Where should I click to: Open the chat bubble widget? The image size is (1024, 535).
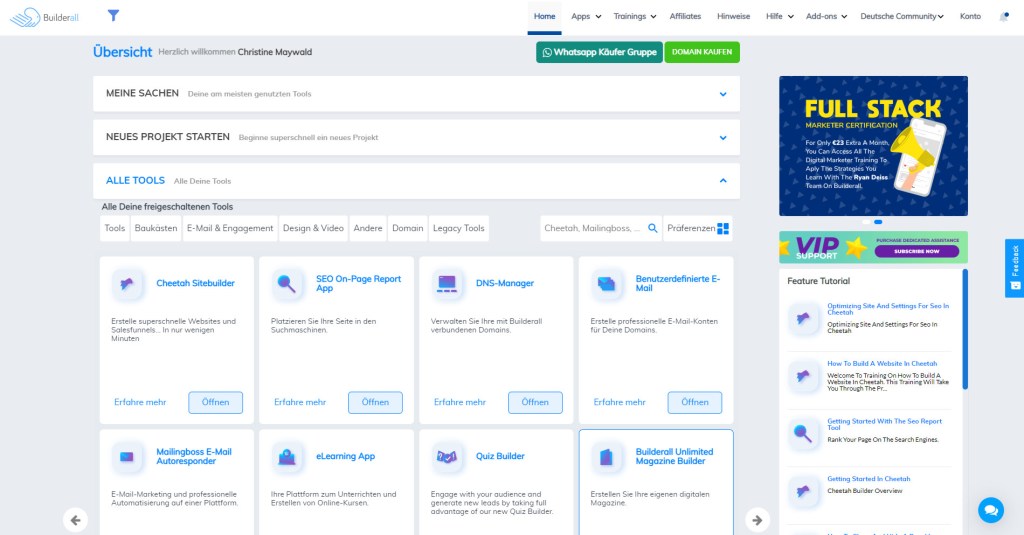(990, 510)
